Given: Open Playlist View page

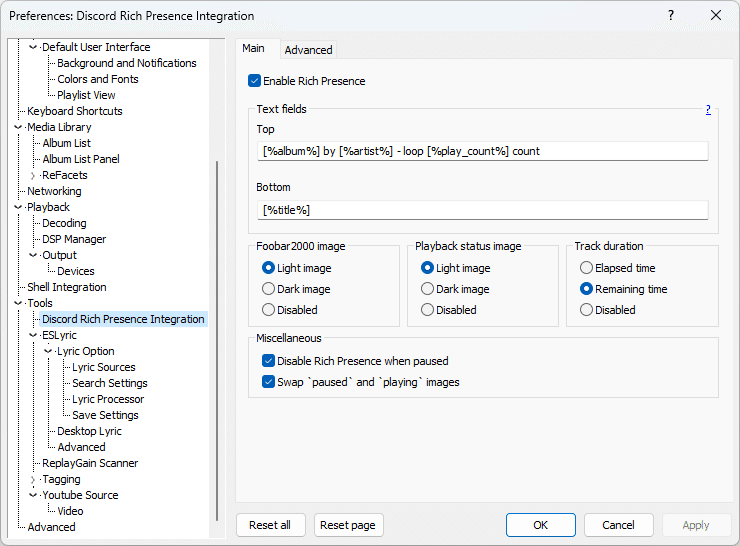Looking at the screenshot, I should click(x=86, y=95).
